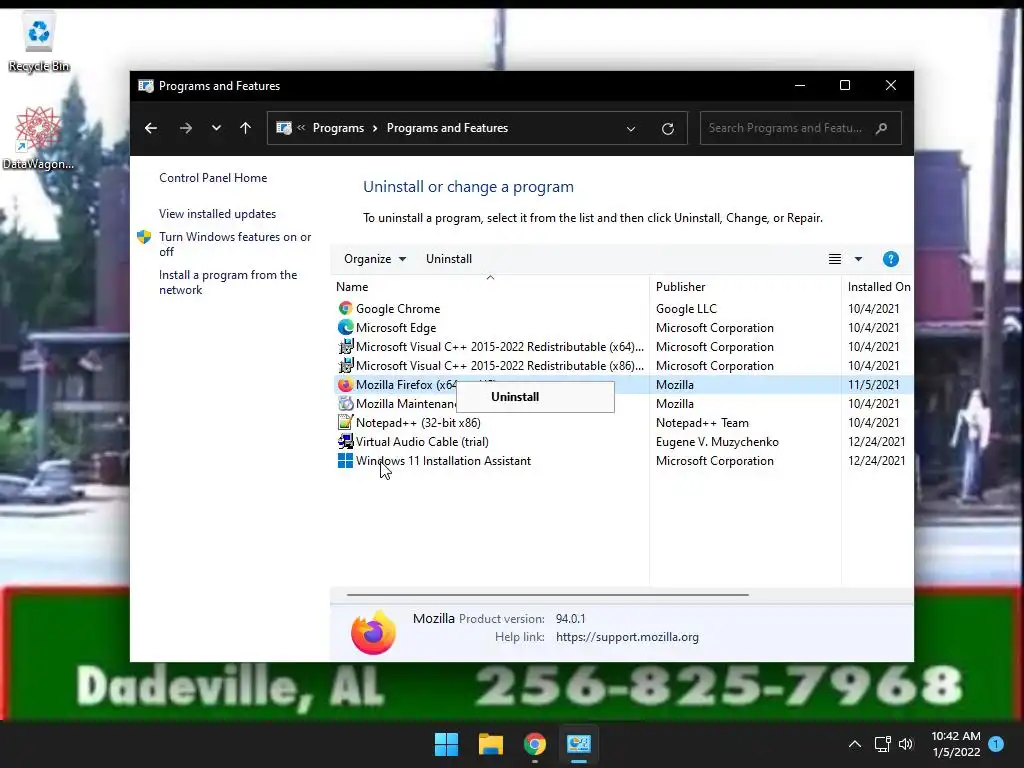
Task: Open Google Chrome from the taskbar
Action: [535, 744]
